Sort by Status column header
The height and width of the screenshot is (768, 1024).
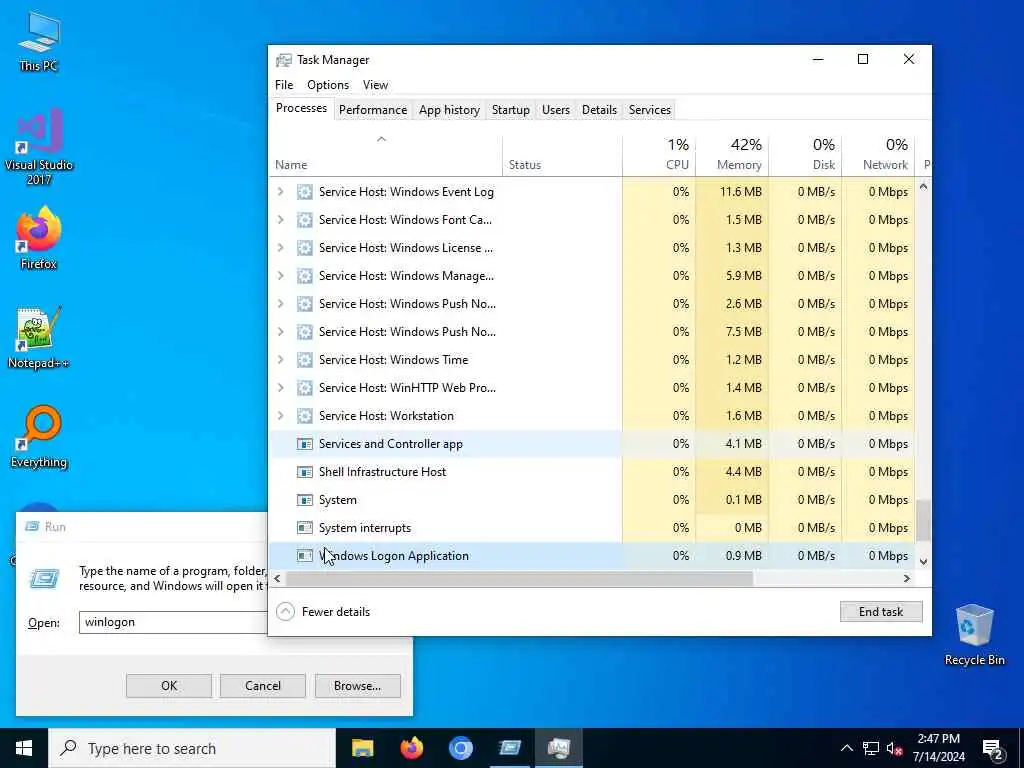pyautogui.click(x=562, y=155)
